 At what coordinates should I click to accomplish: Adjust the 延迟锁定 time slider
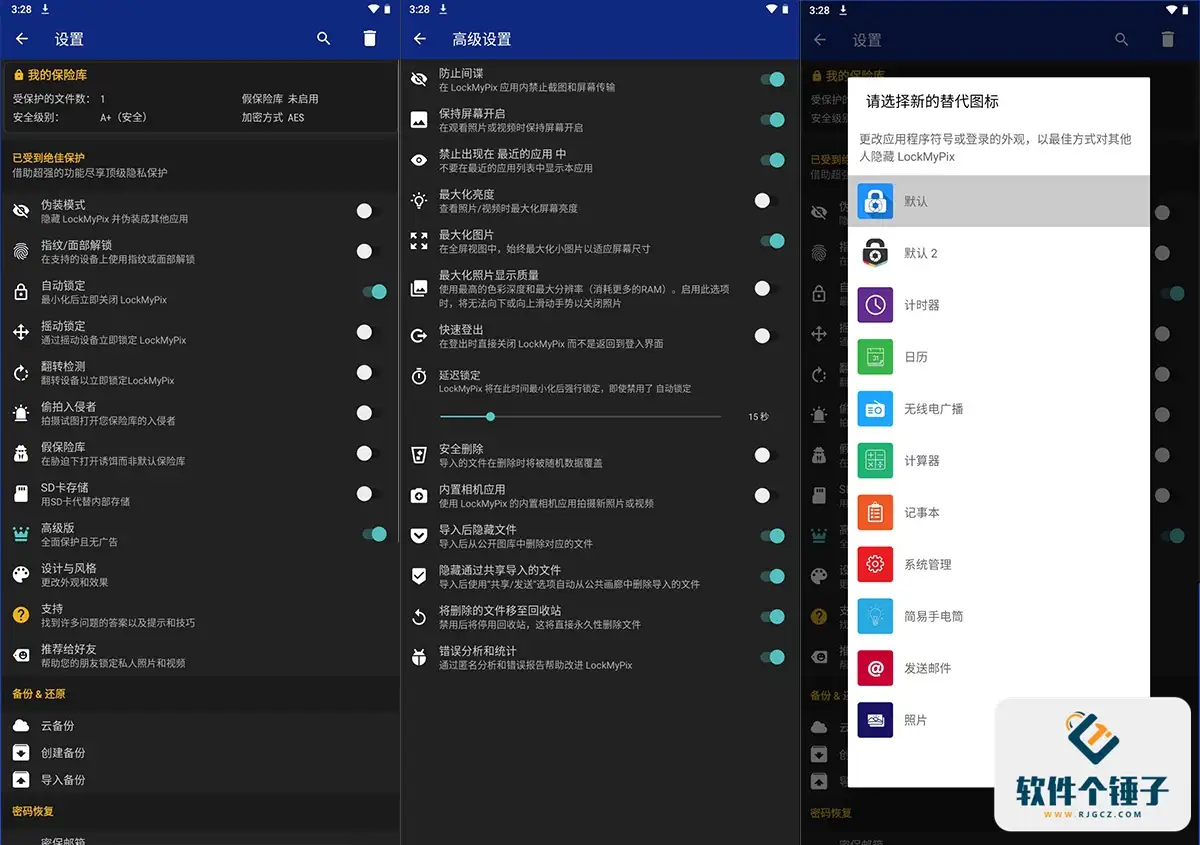580,416
